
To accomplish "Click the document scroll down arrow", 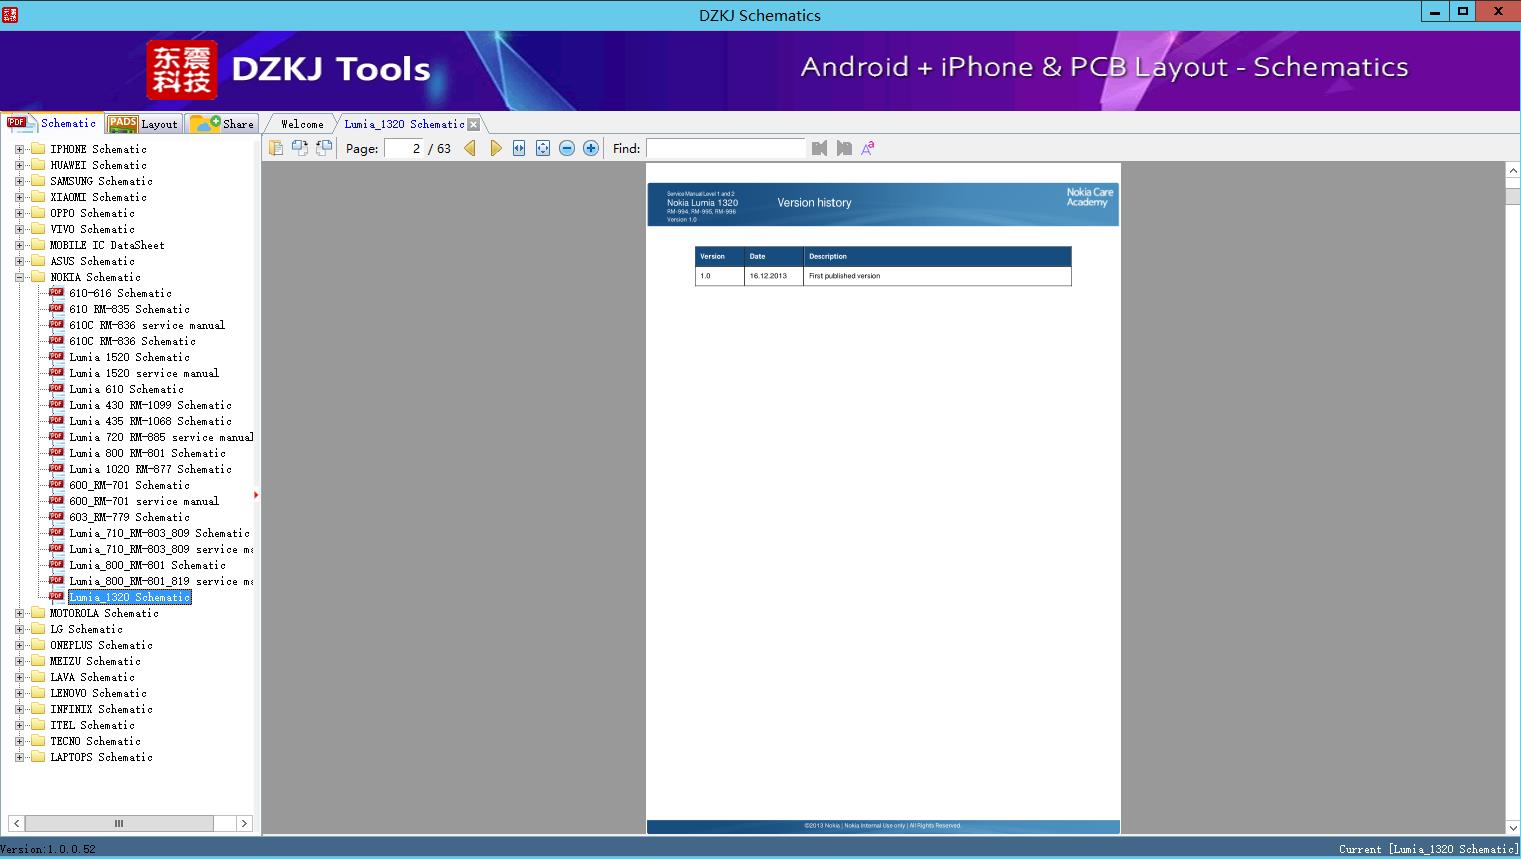I will [x=1513, y=827].
